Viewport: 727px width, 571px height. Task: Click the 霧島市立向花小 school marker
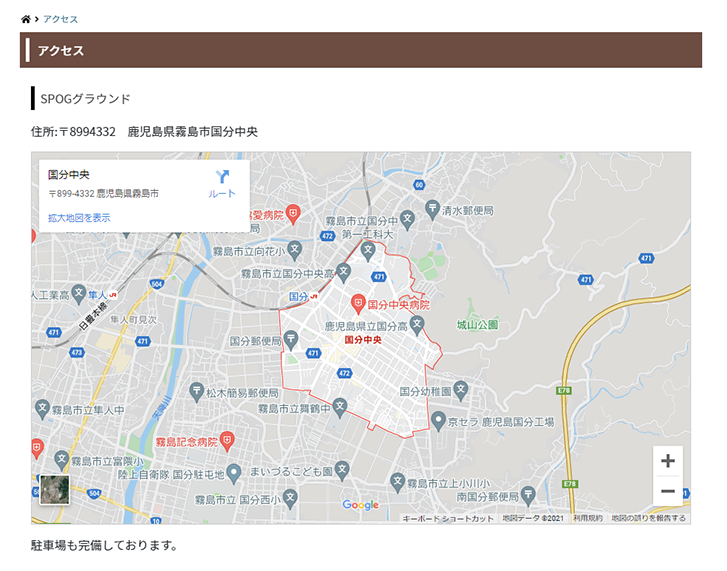click(x=294, y=250)
